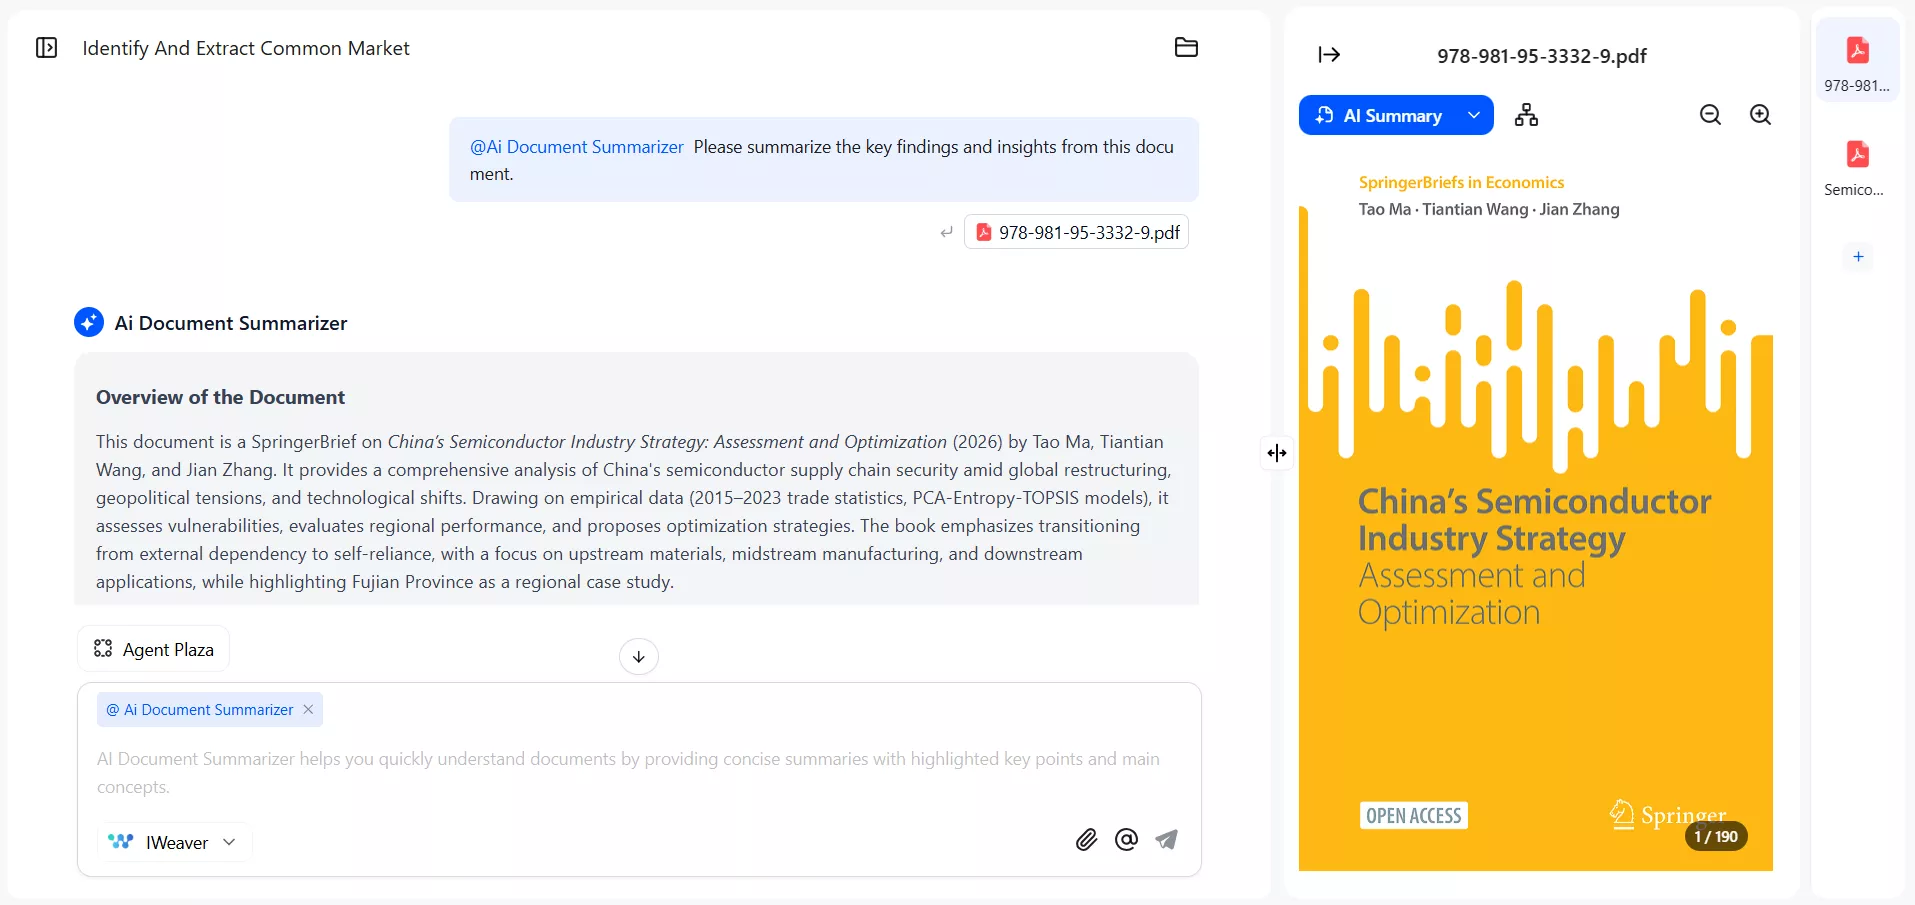Open the mind map structure icon
Screen dimensions: 1915x905
[x=1526, y=115]
